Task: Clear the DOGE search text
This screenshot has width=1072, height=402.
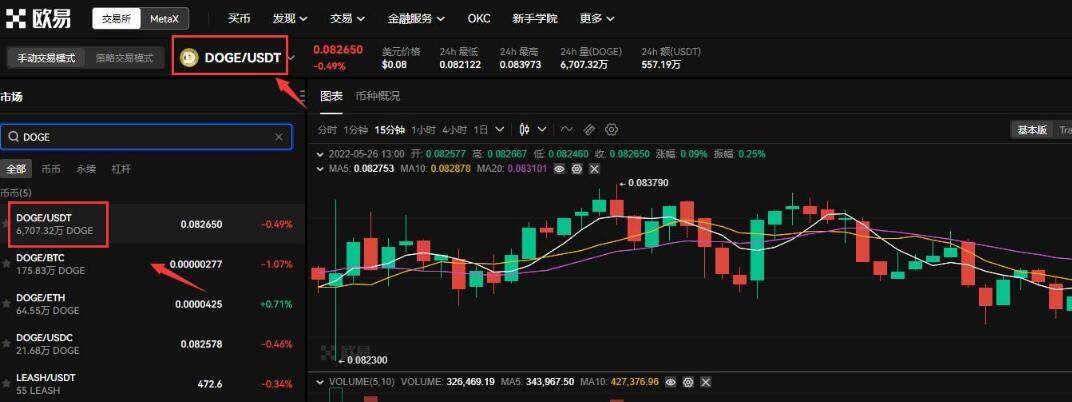Action: pyautogui.click(x=279, y=137)
